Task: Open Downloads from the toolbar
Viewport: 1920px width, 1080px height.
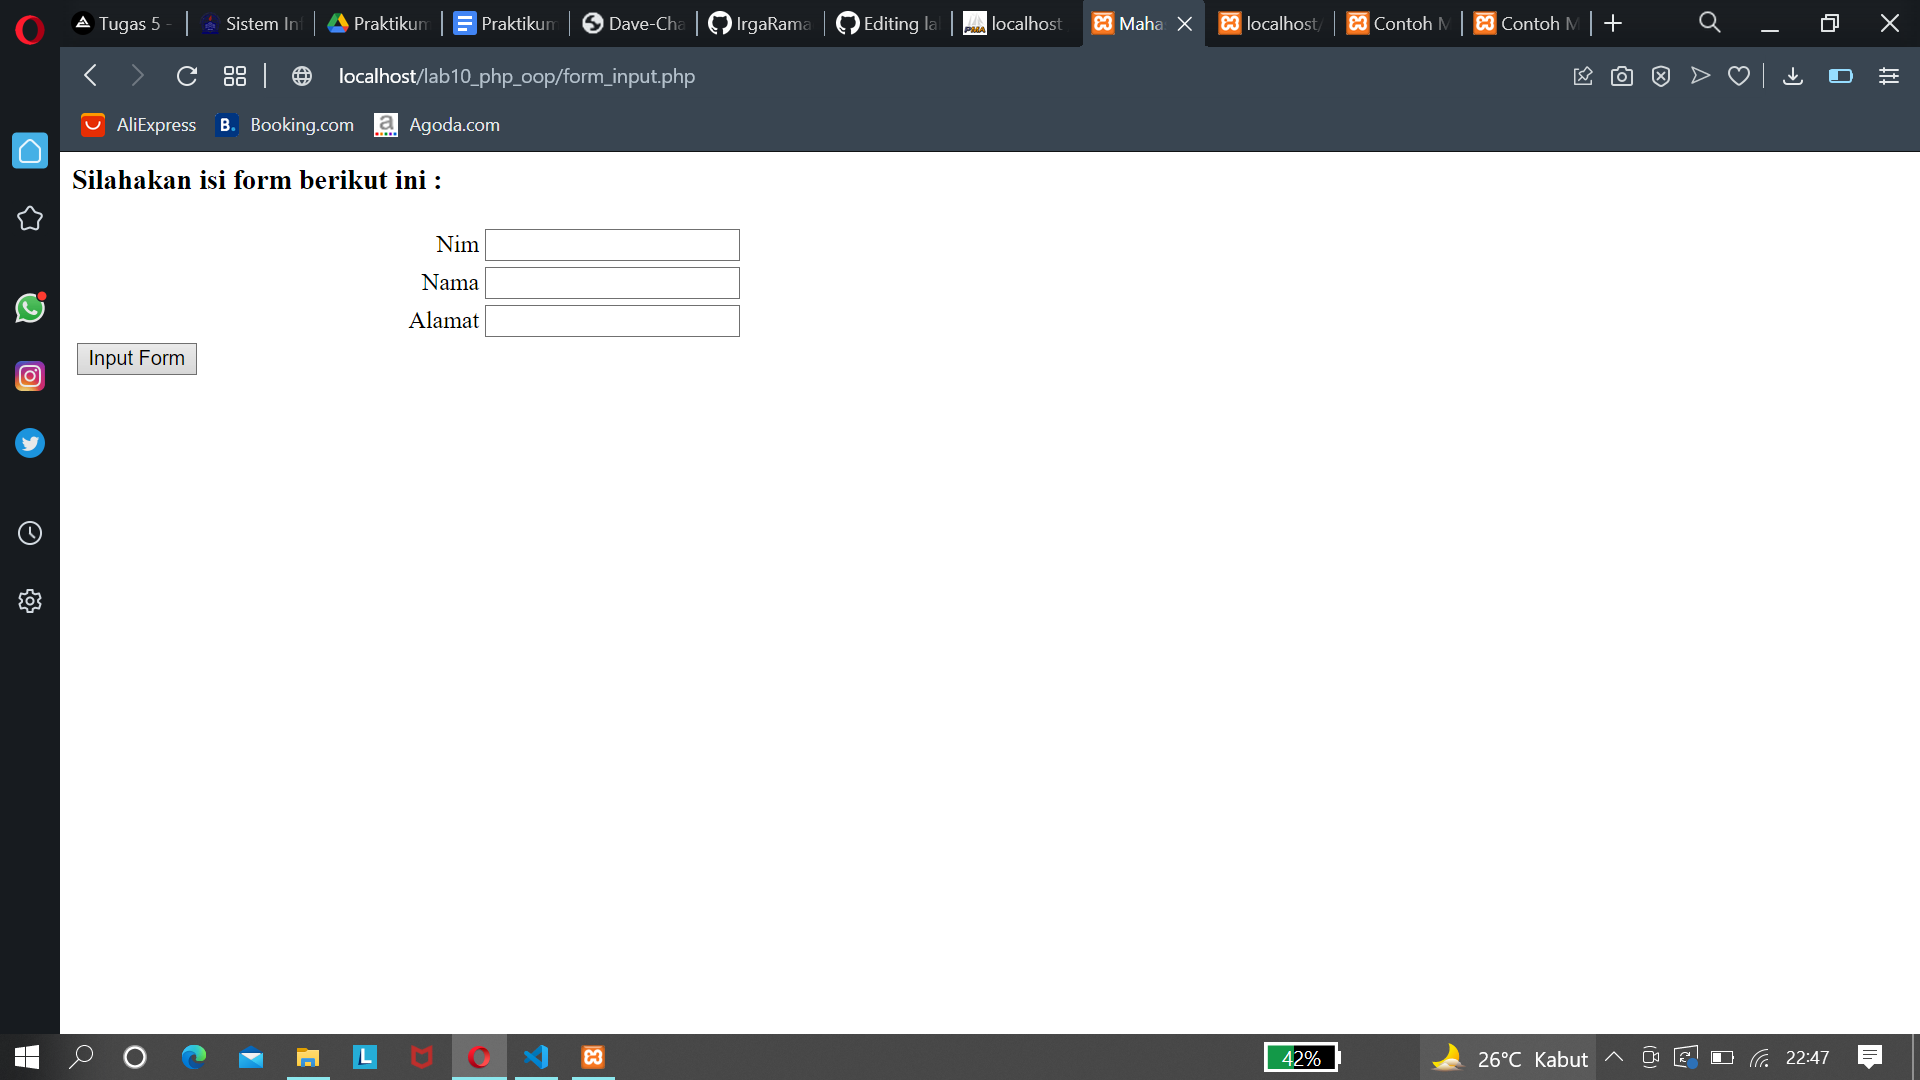Action: tap(1793, 75)
